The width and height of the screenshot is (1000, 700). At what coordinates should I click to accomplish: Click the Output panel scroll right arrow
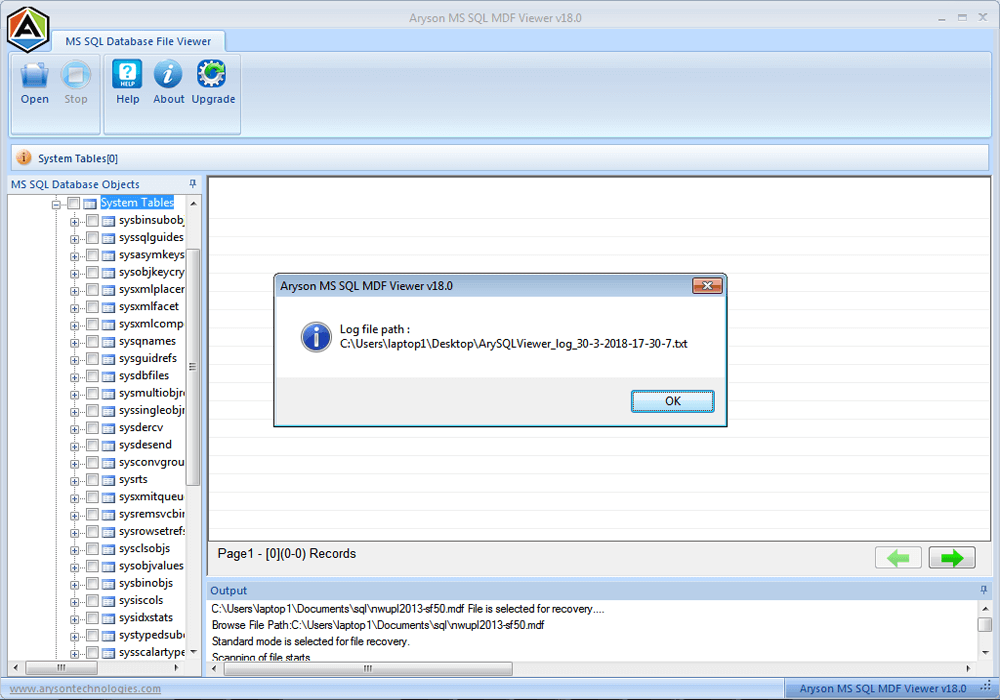968,668
